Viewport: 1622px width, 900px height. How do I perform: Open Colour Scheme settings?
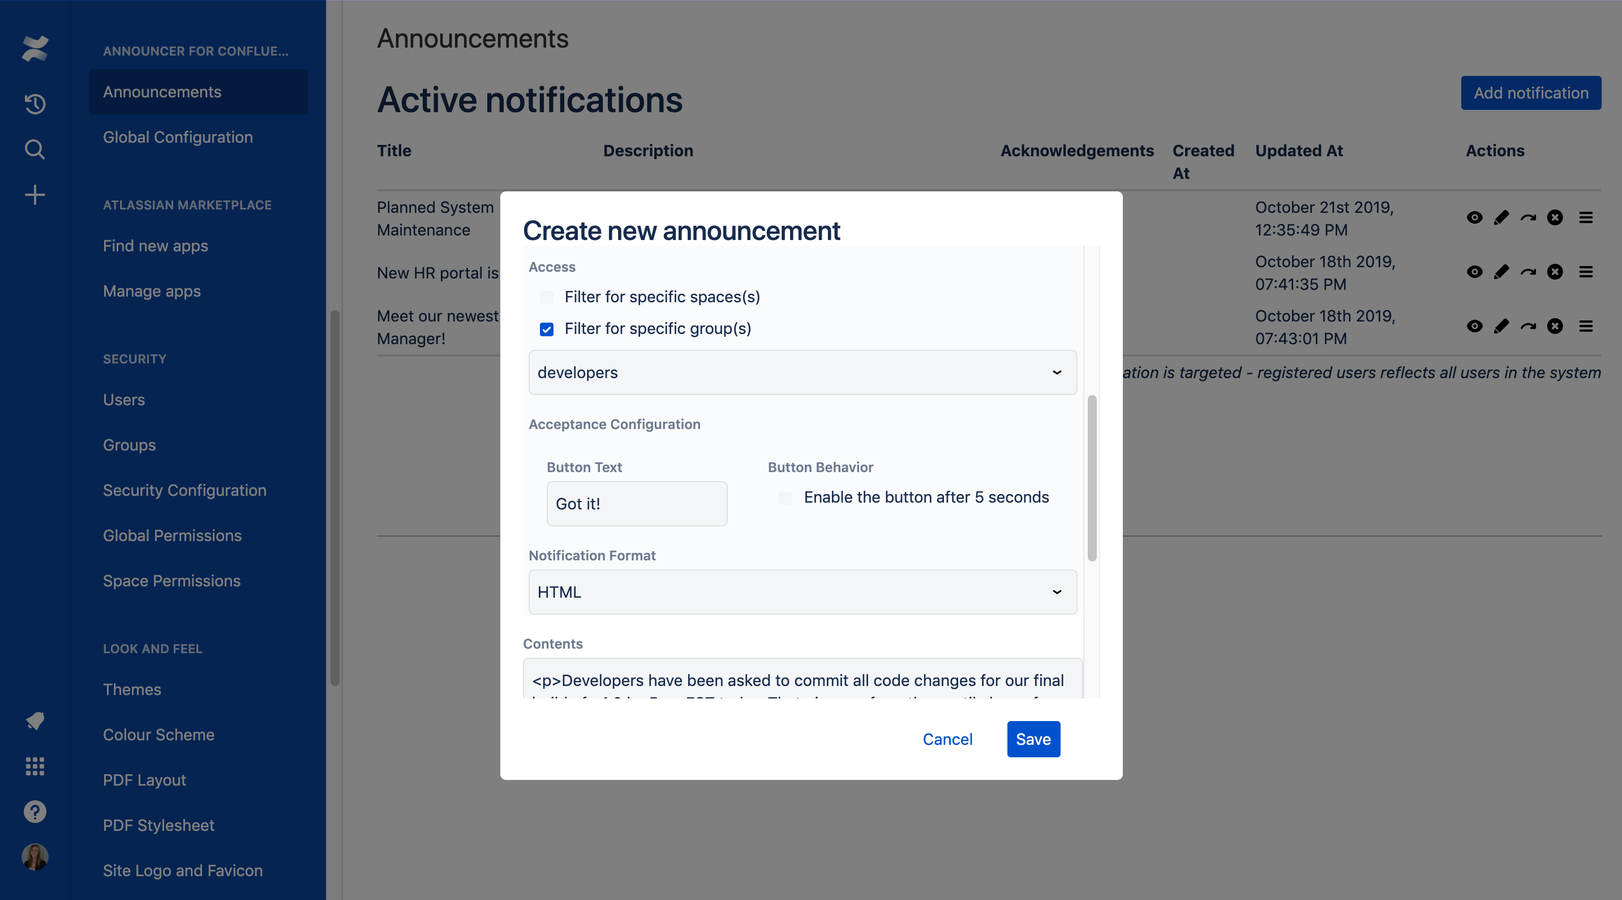159,735
